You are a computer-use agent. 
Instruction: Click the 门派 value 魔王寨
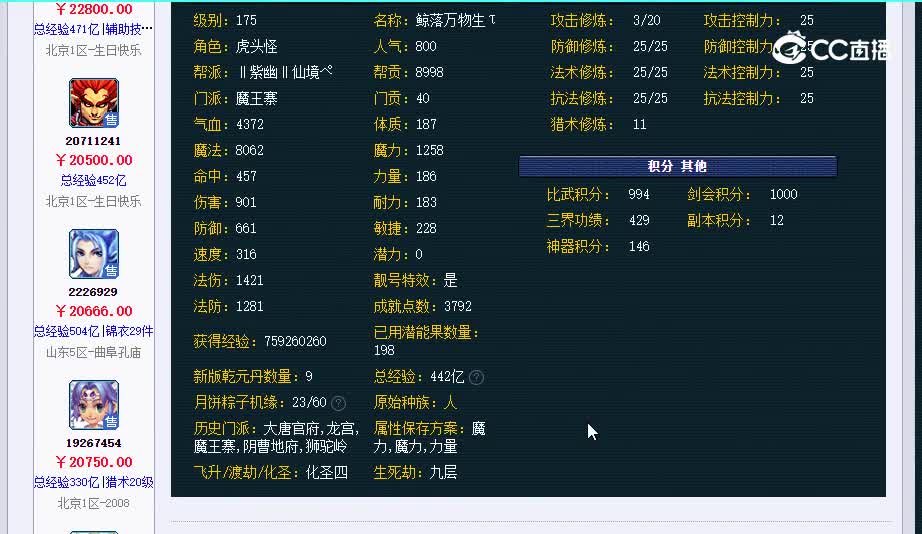pyautogui.click(x=256, y=98)
